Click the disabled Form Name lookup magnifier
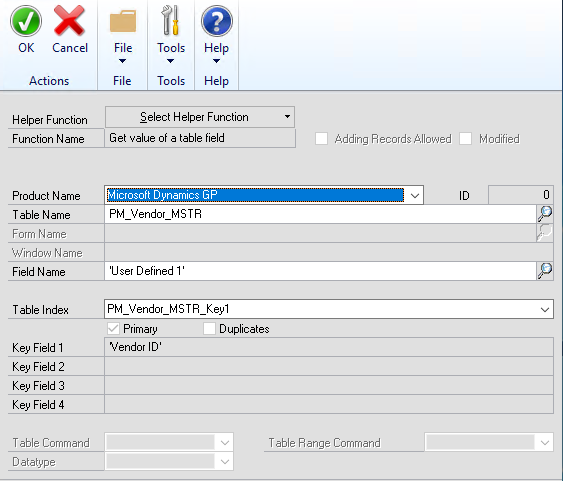563x481 pixels. [x=545, y=233]
